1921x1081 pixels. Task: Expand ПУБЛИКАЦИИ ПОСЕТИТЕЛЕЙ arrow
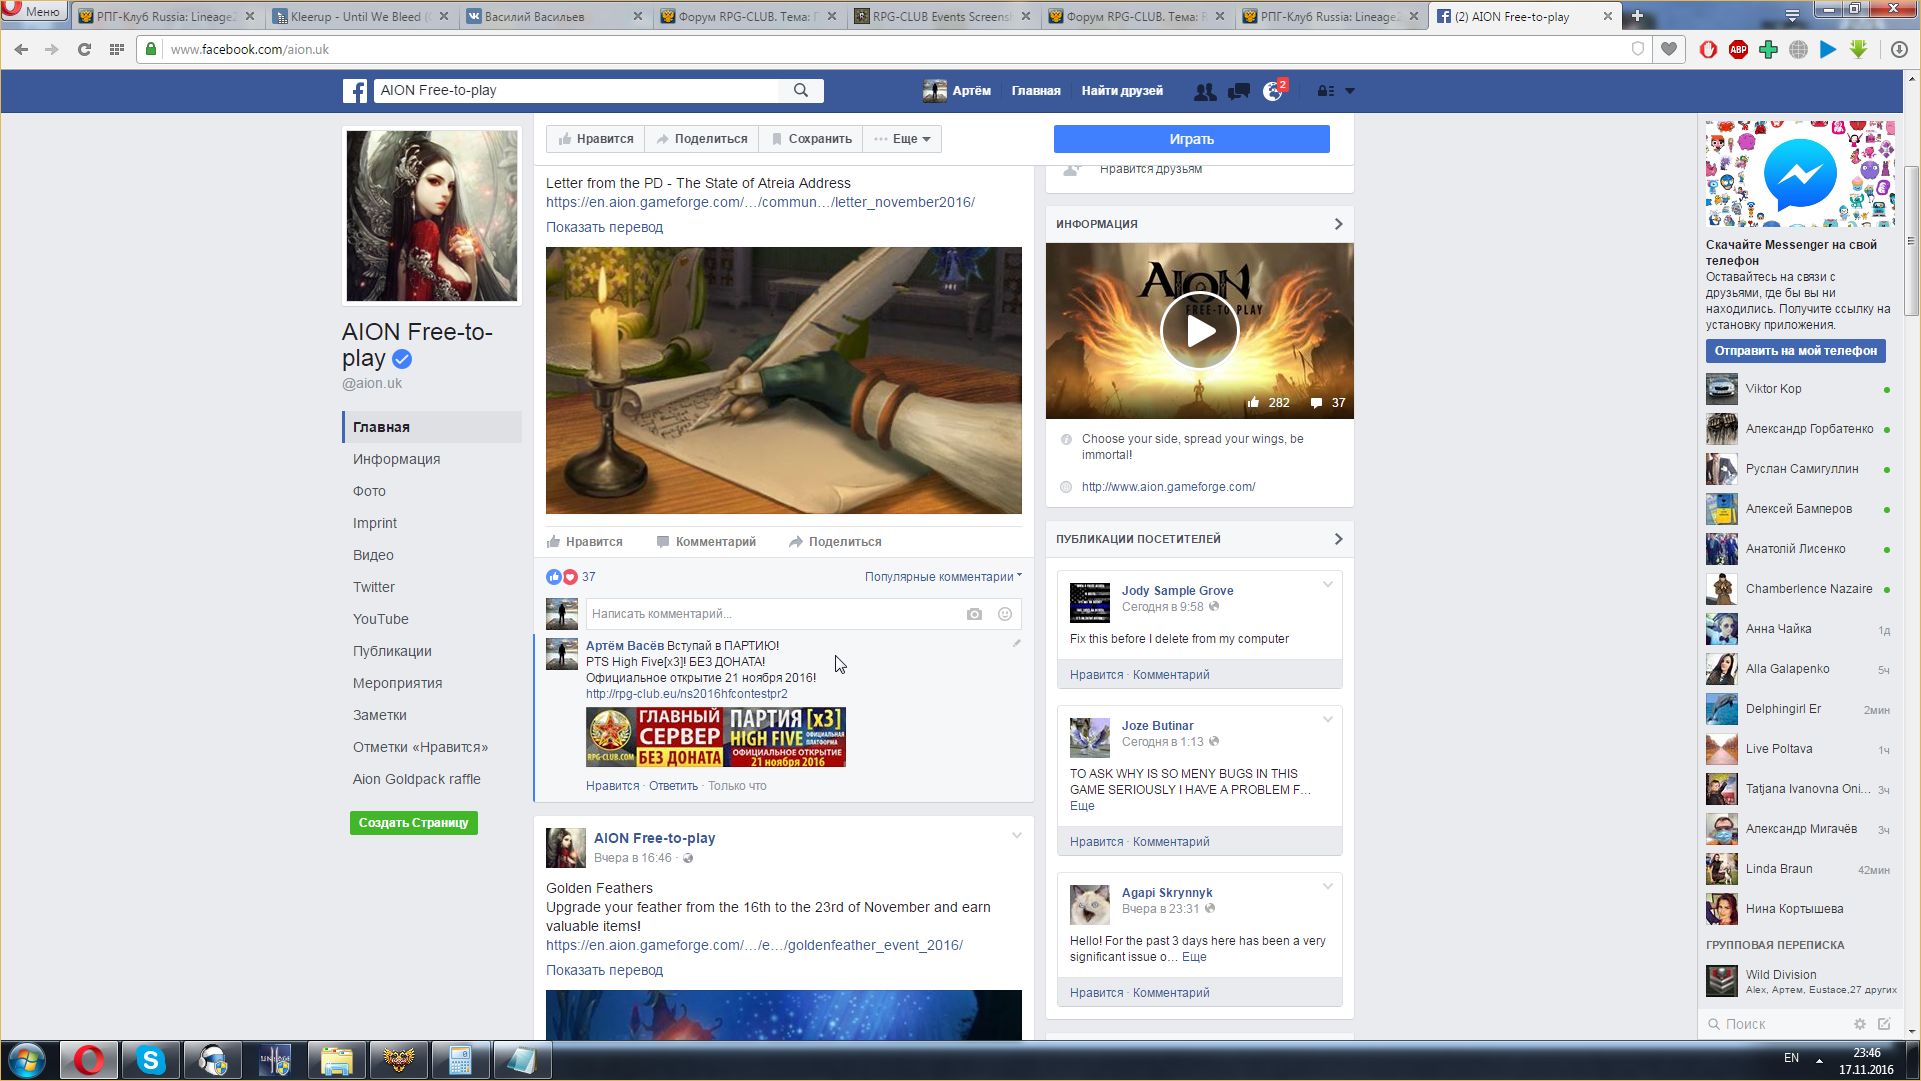click(x=1338, y=539)
